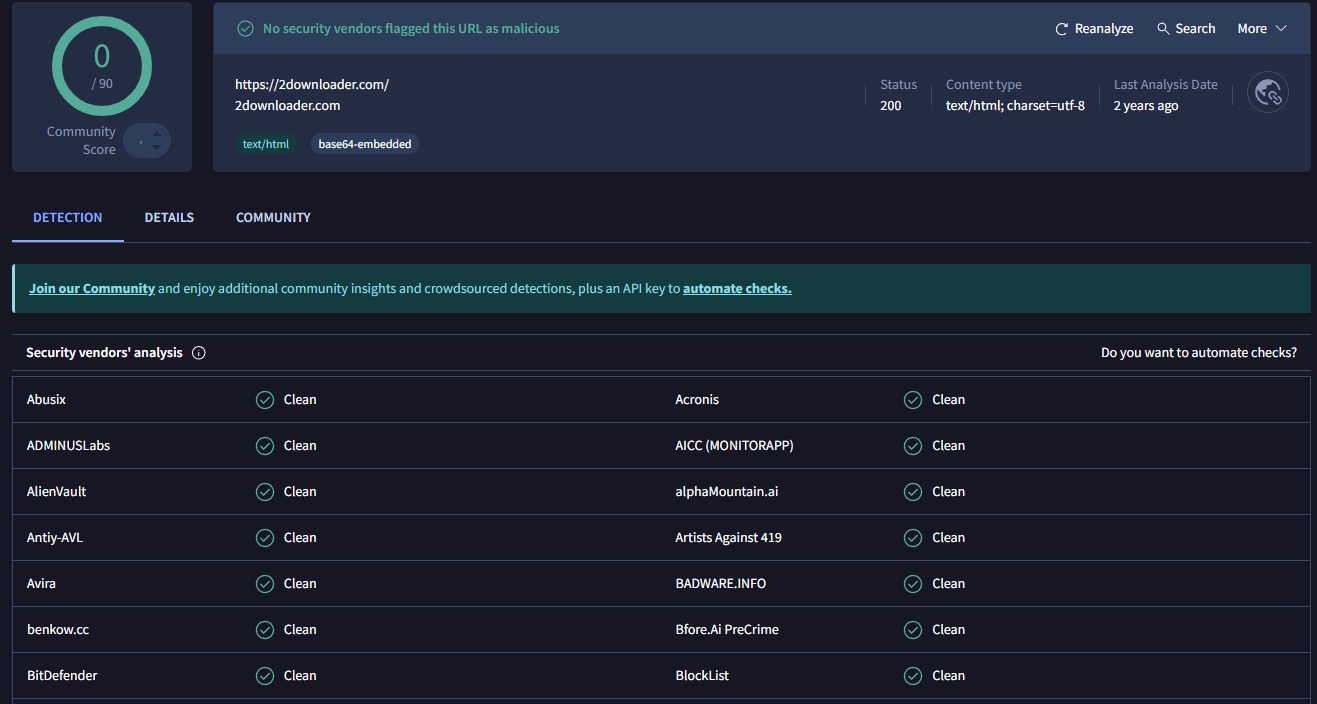Click the info icon beside Security vendors' analysis

tap(199, 353)
